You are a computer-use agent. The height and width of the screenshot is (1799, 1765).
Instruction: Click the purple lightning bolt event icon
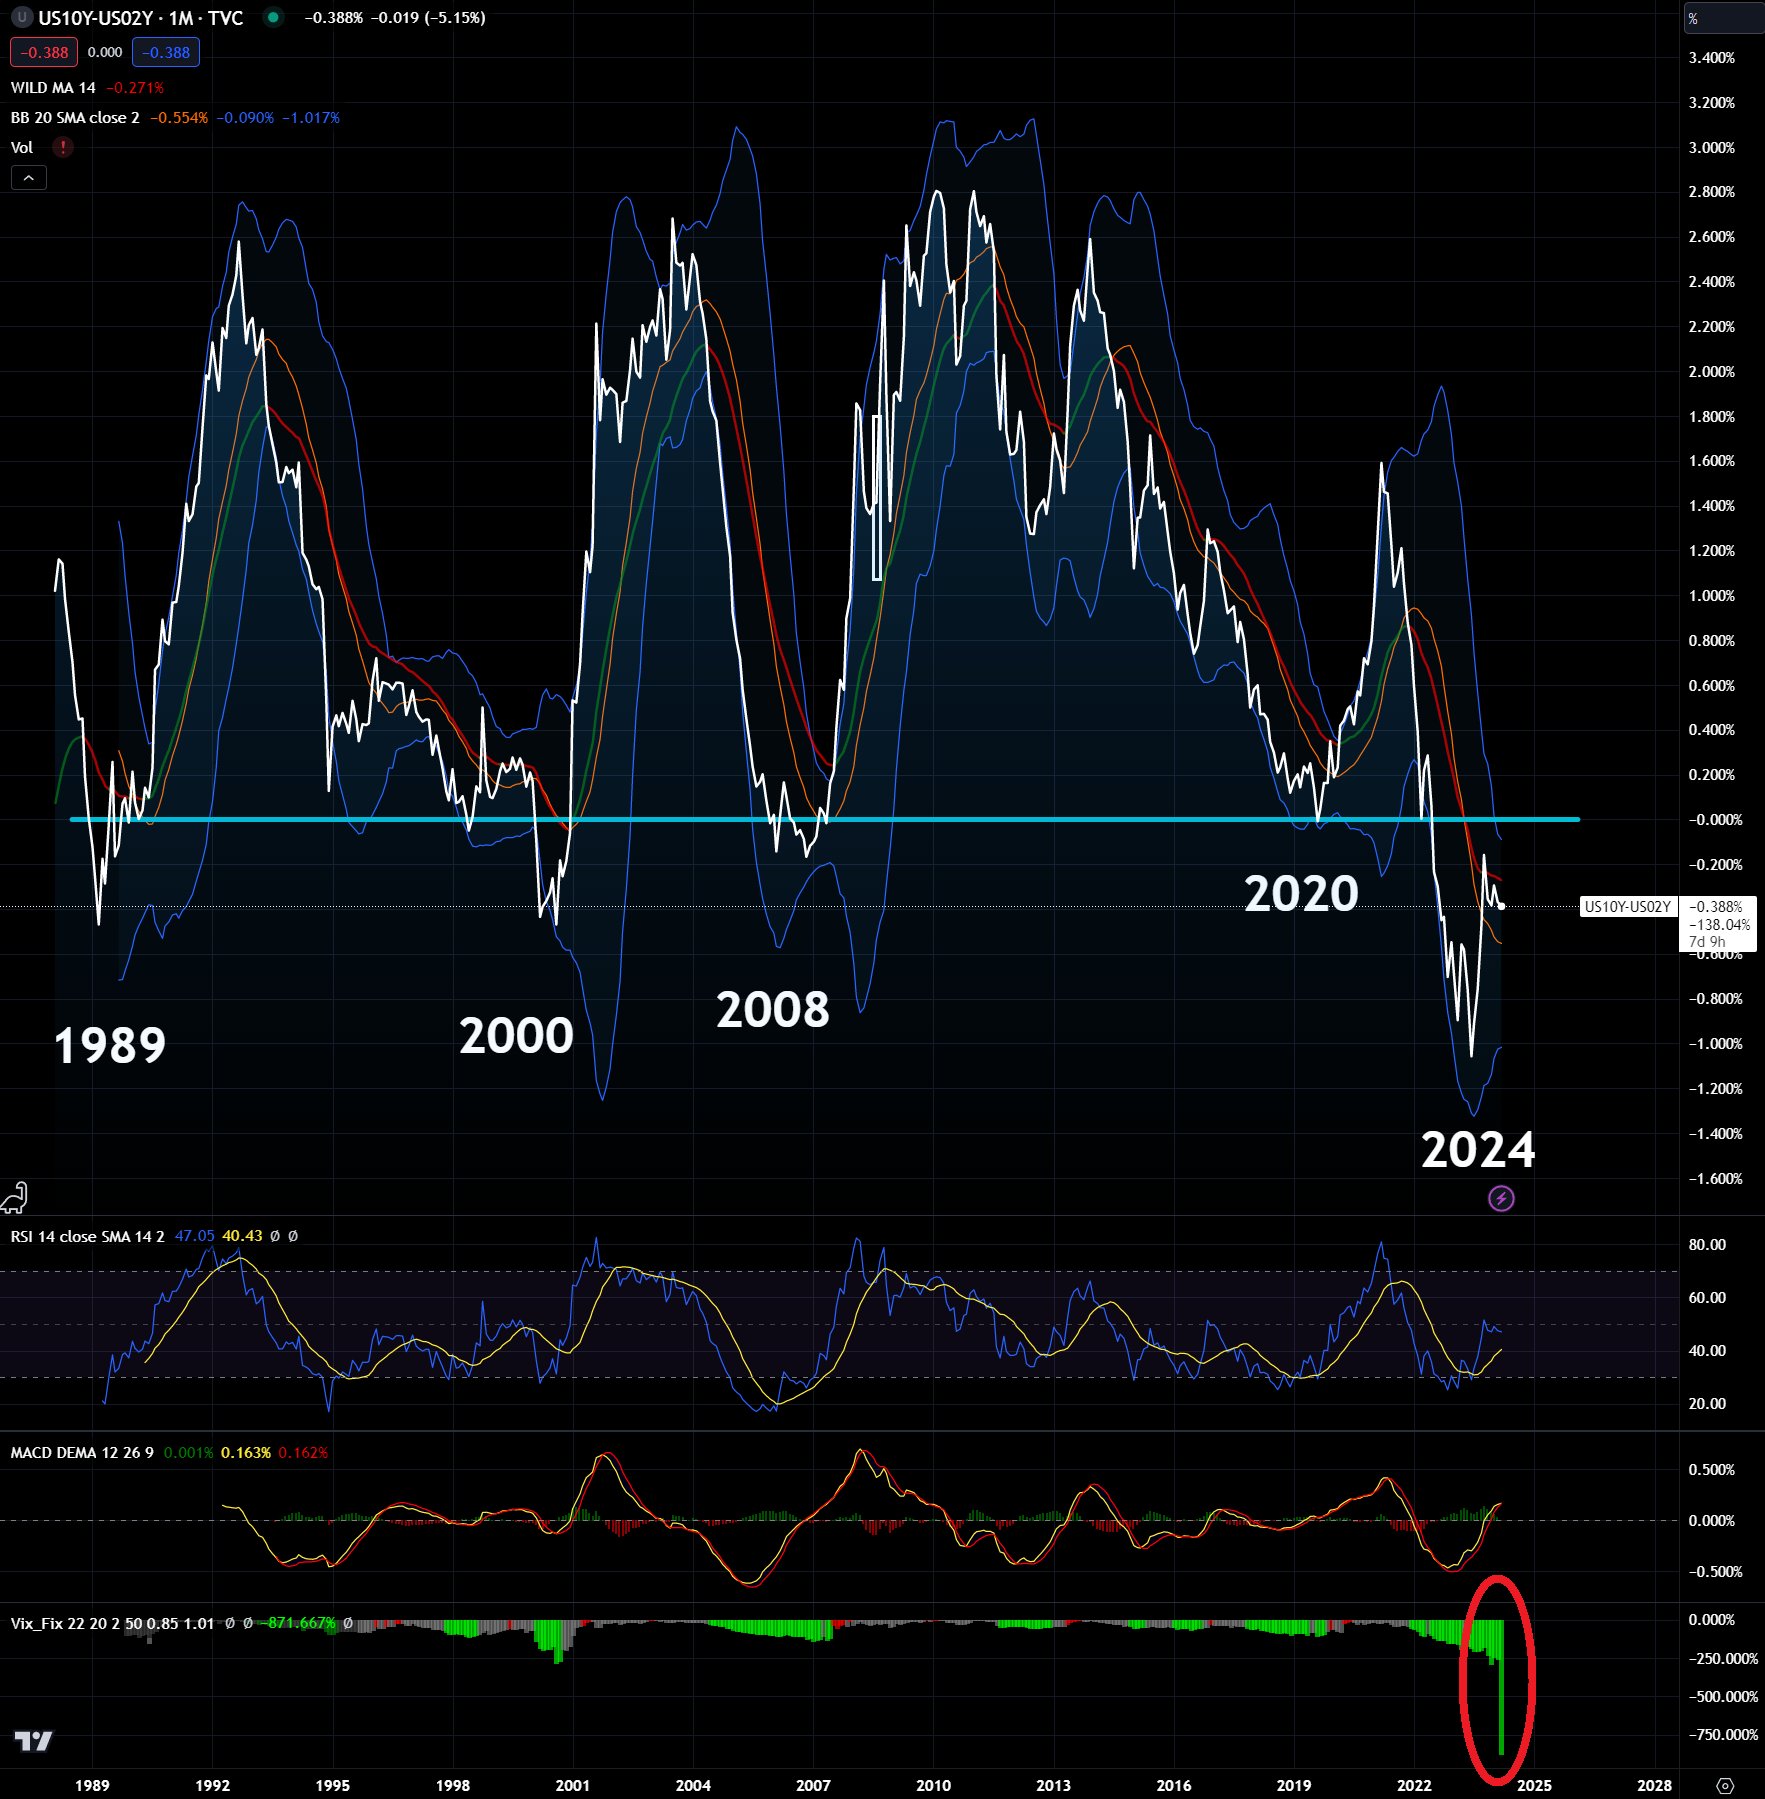1501,1198
